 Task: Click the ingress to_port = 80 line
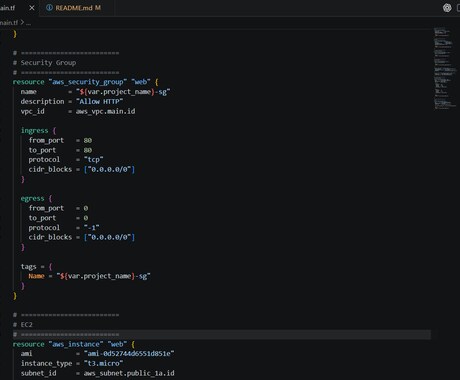click(x=60, y=150)
